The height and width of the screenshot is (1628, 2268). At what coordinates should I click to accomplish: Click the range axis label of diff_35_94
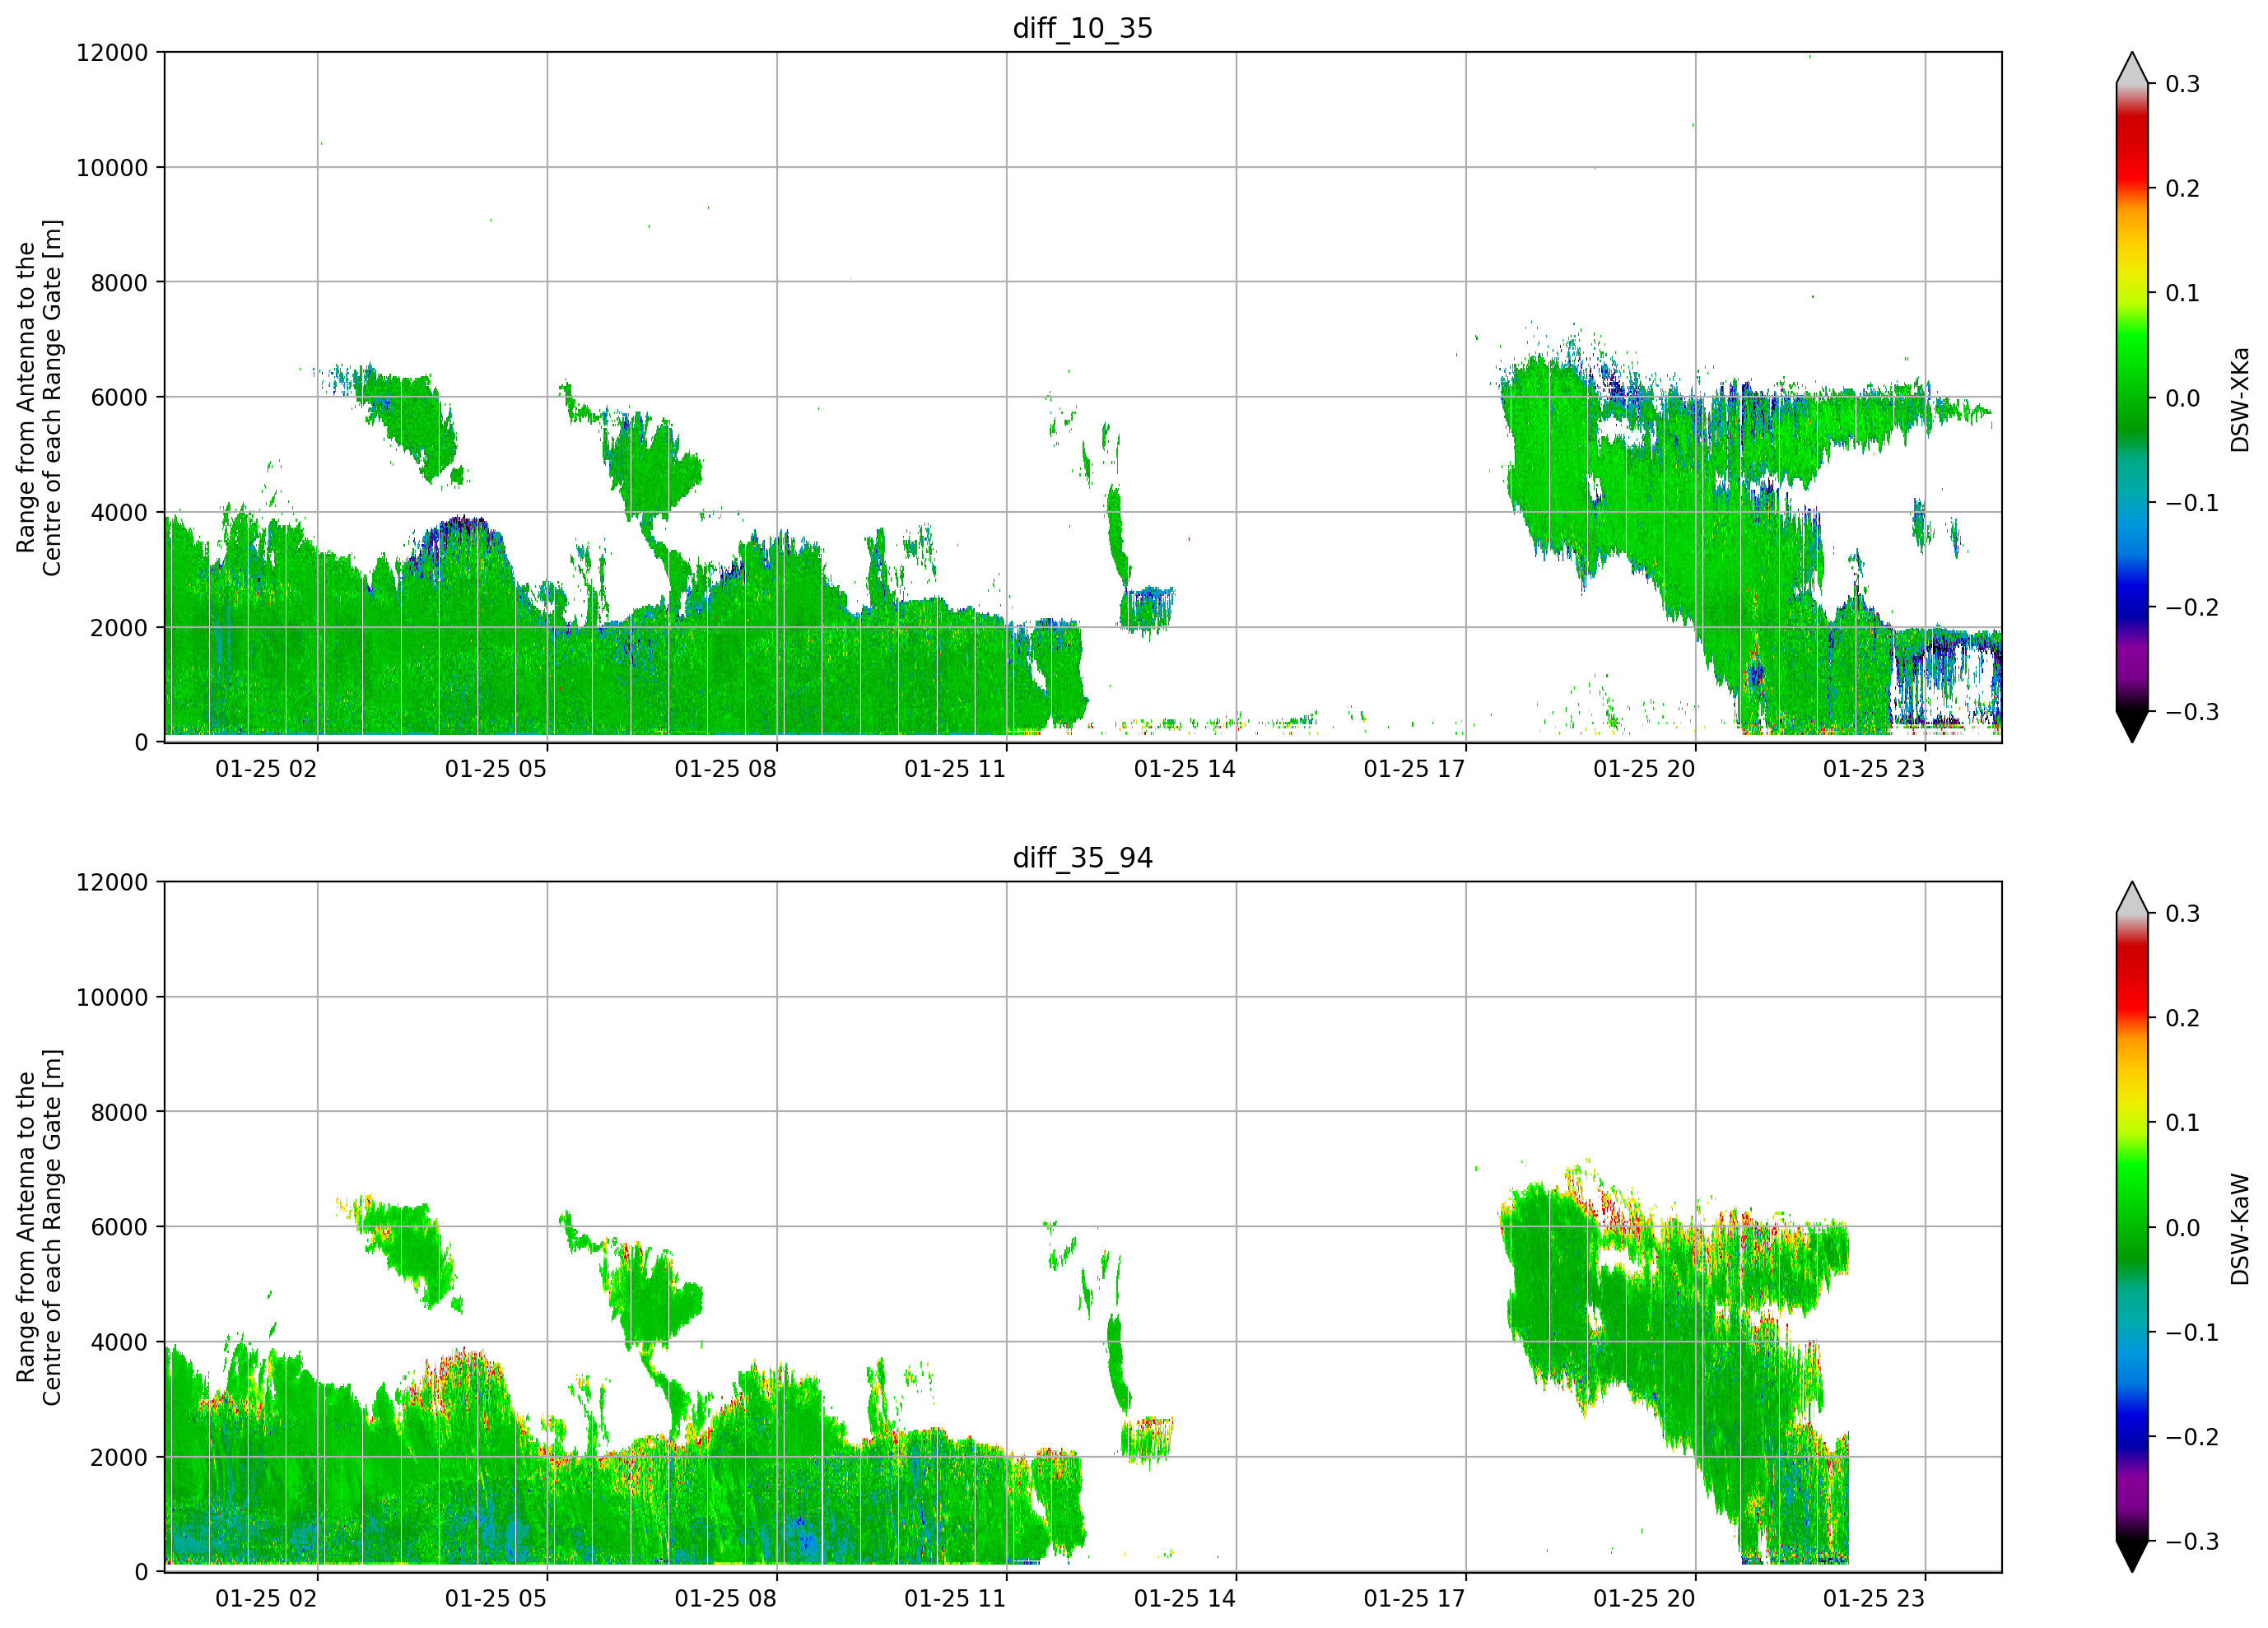click(39, 1227)
